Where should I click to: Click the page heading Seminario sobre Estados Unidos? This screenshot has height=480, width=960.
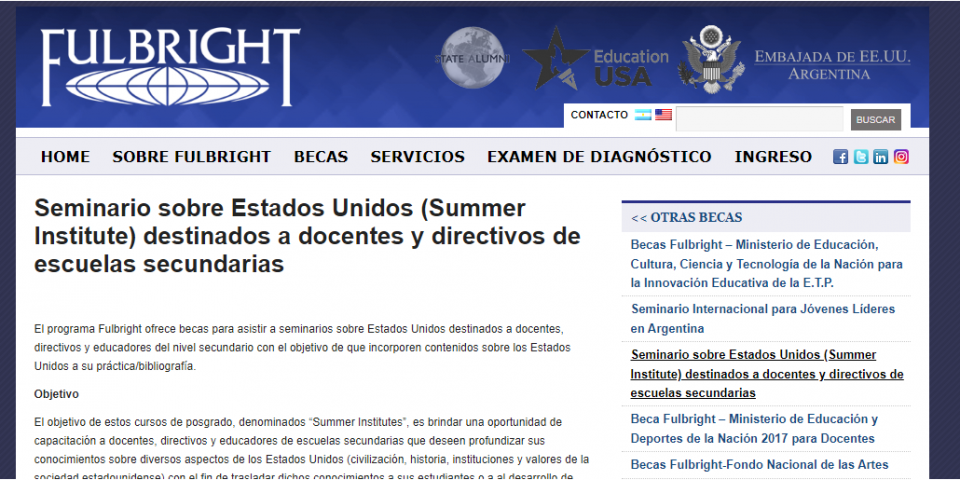tap(307, 236)
